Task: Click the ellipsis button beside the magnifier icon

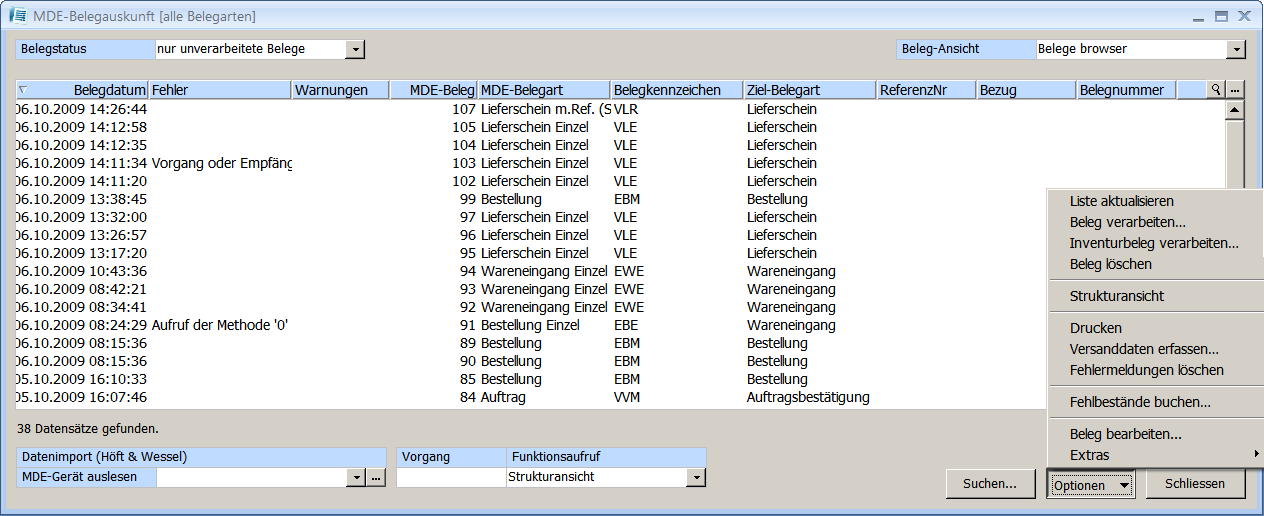Action: [x=1235, y=90]
